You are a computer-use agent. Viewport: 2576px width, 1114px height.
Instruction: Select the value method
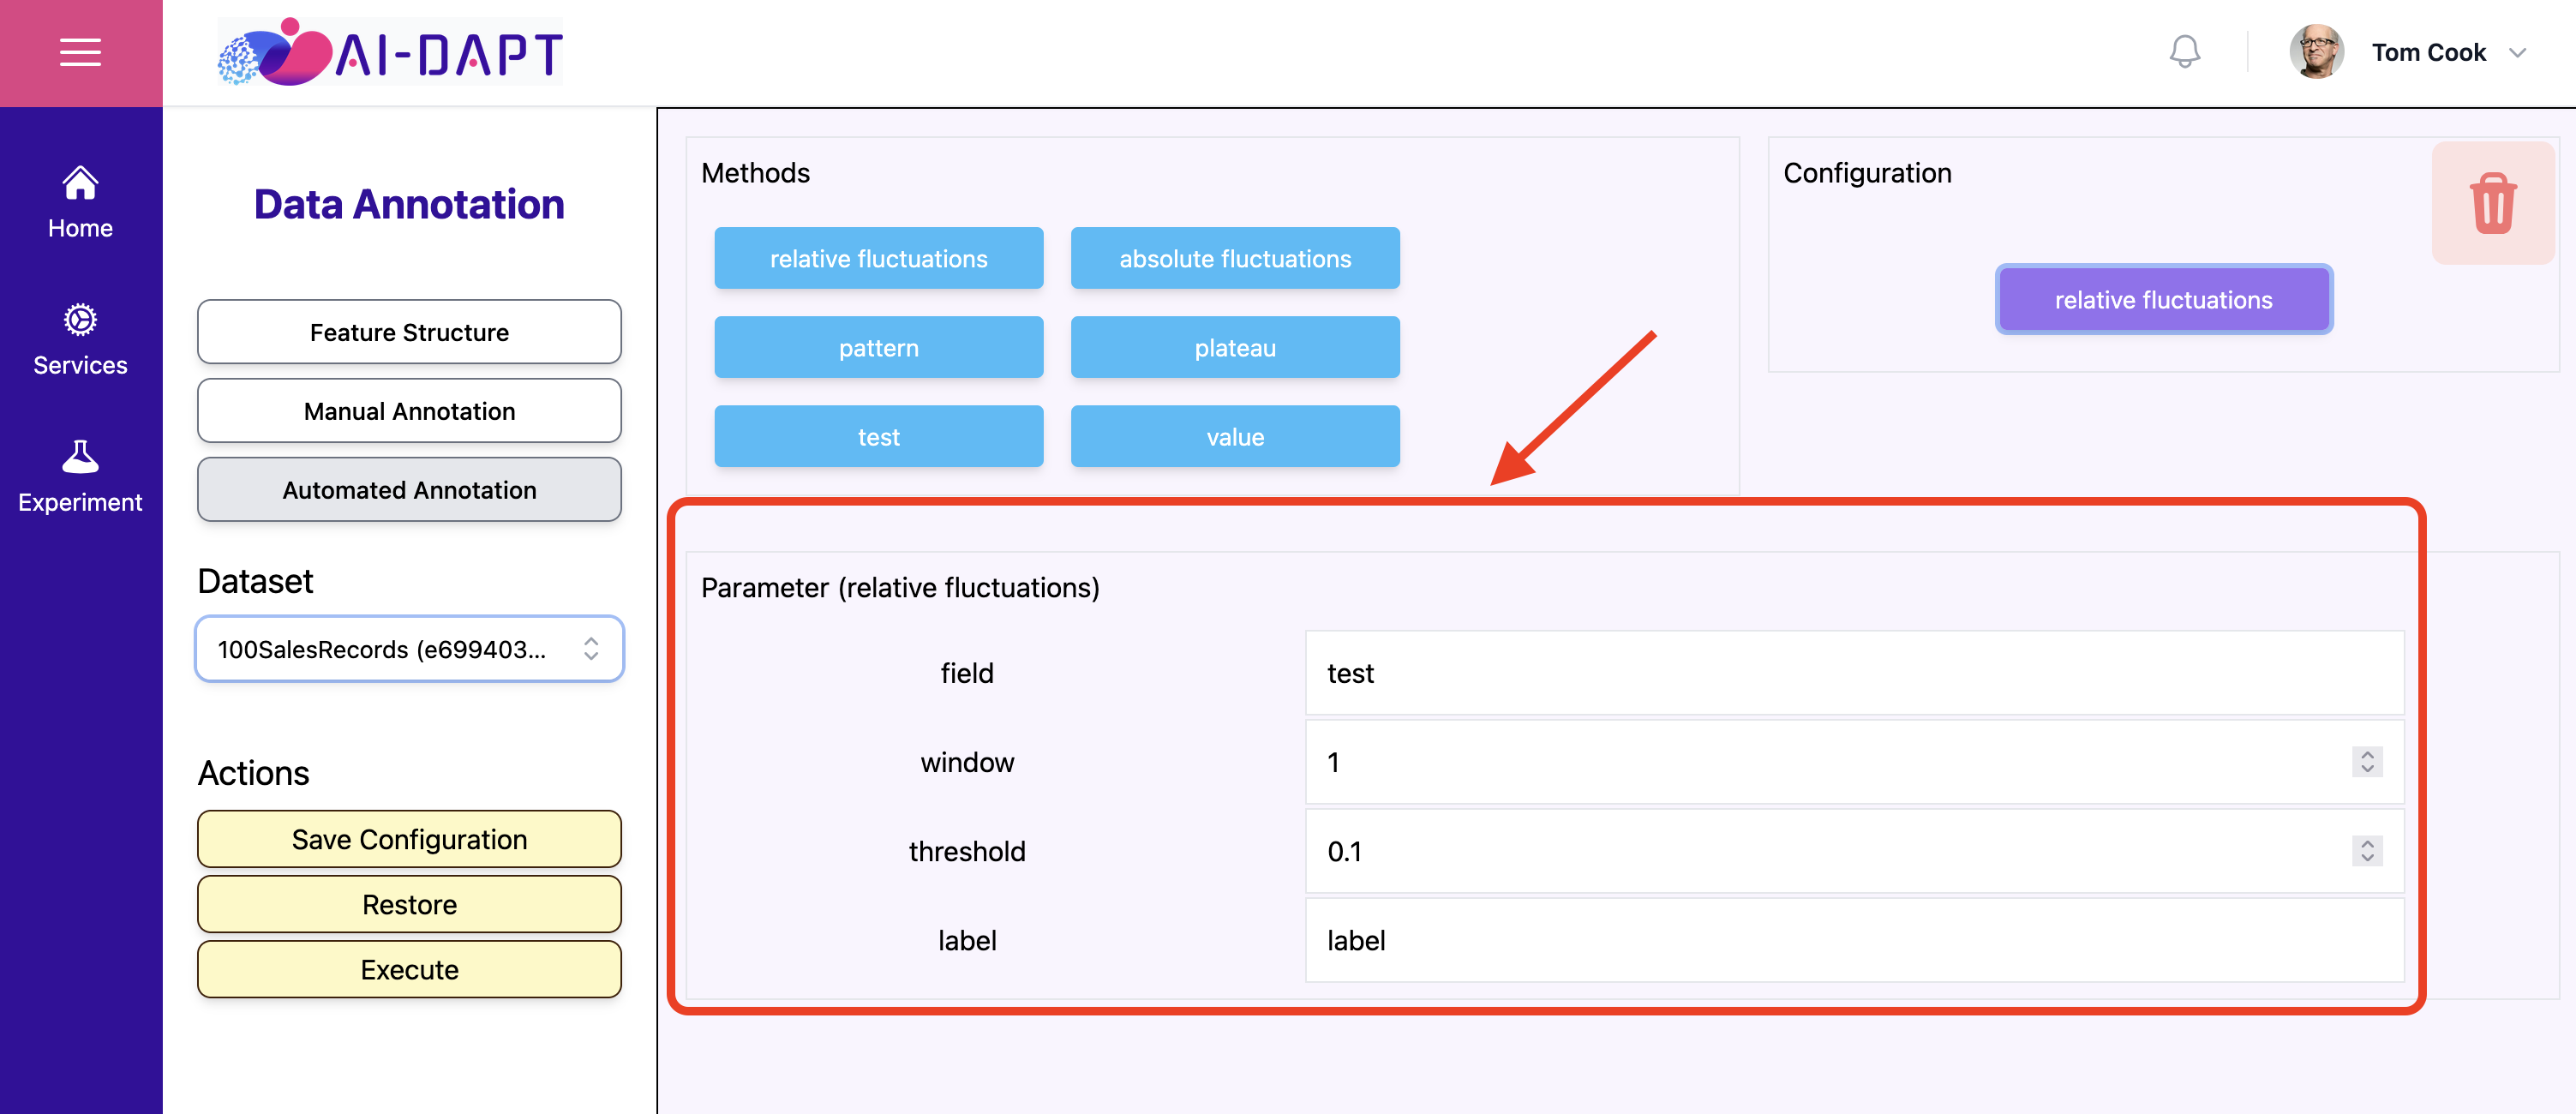(1235, 436)
